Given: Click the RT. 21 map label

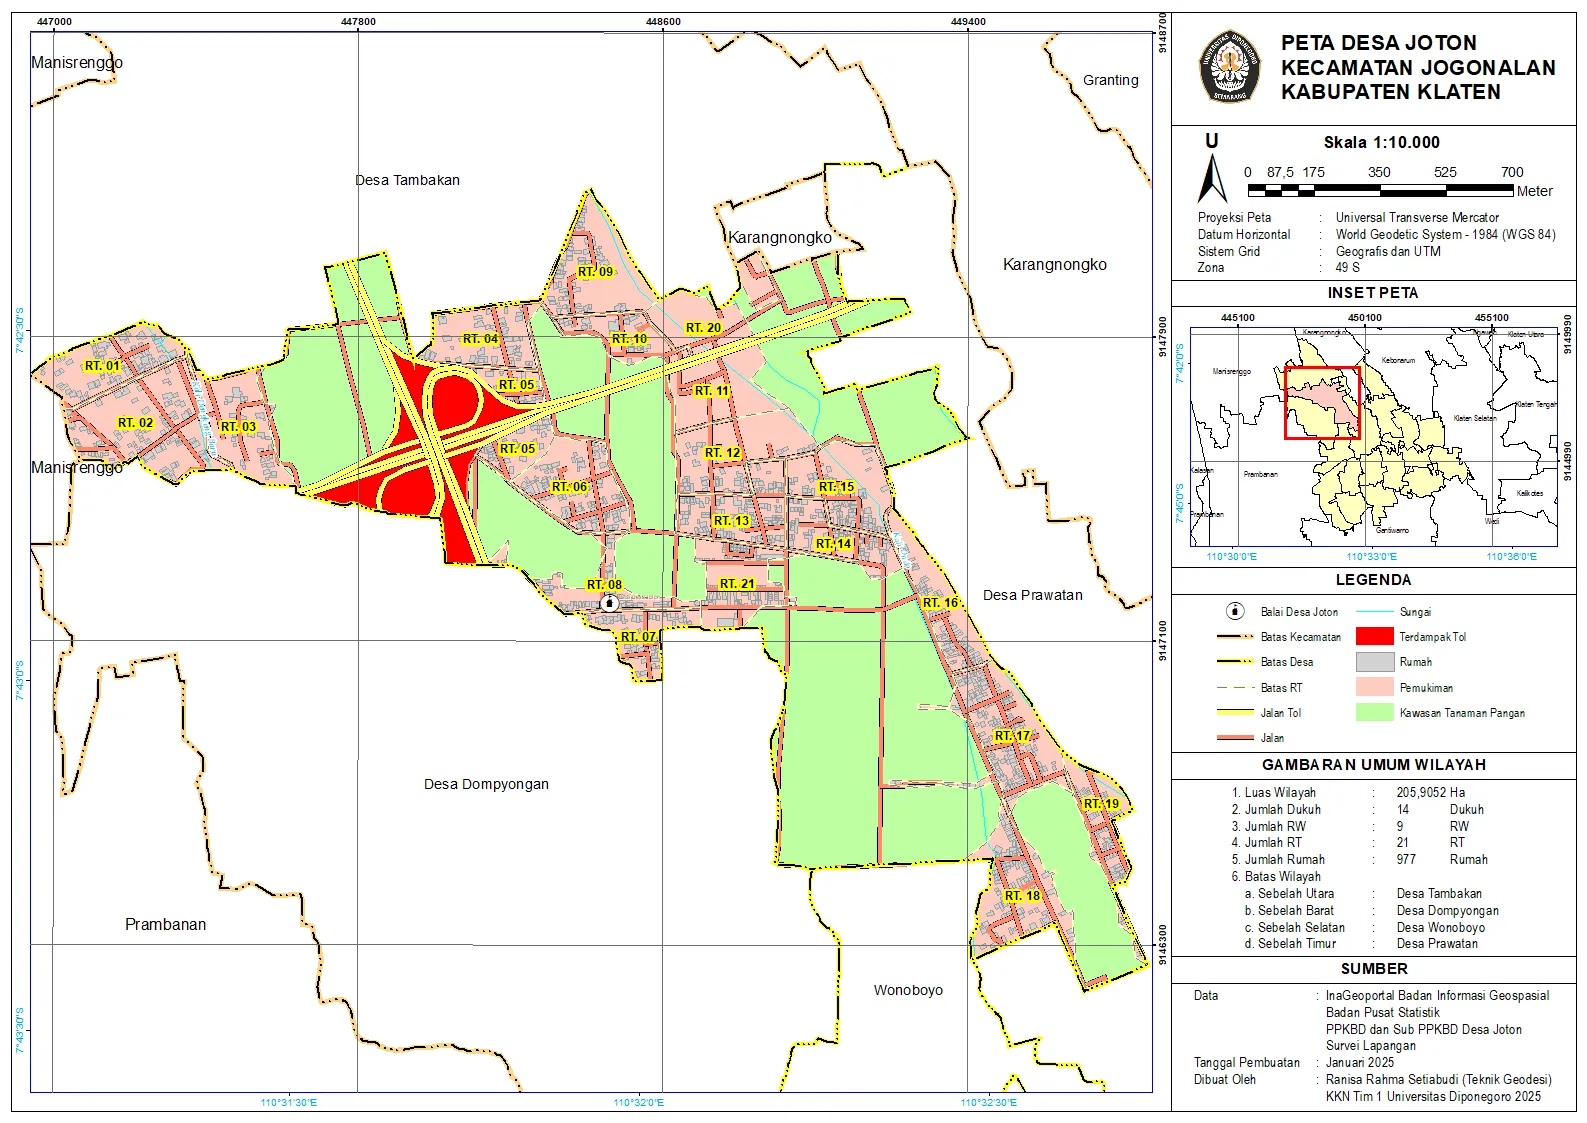Looking at the screenshot, I should 737,584.
